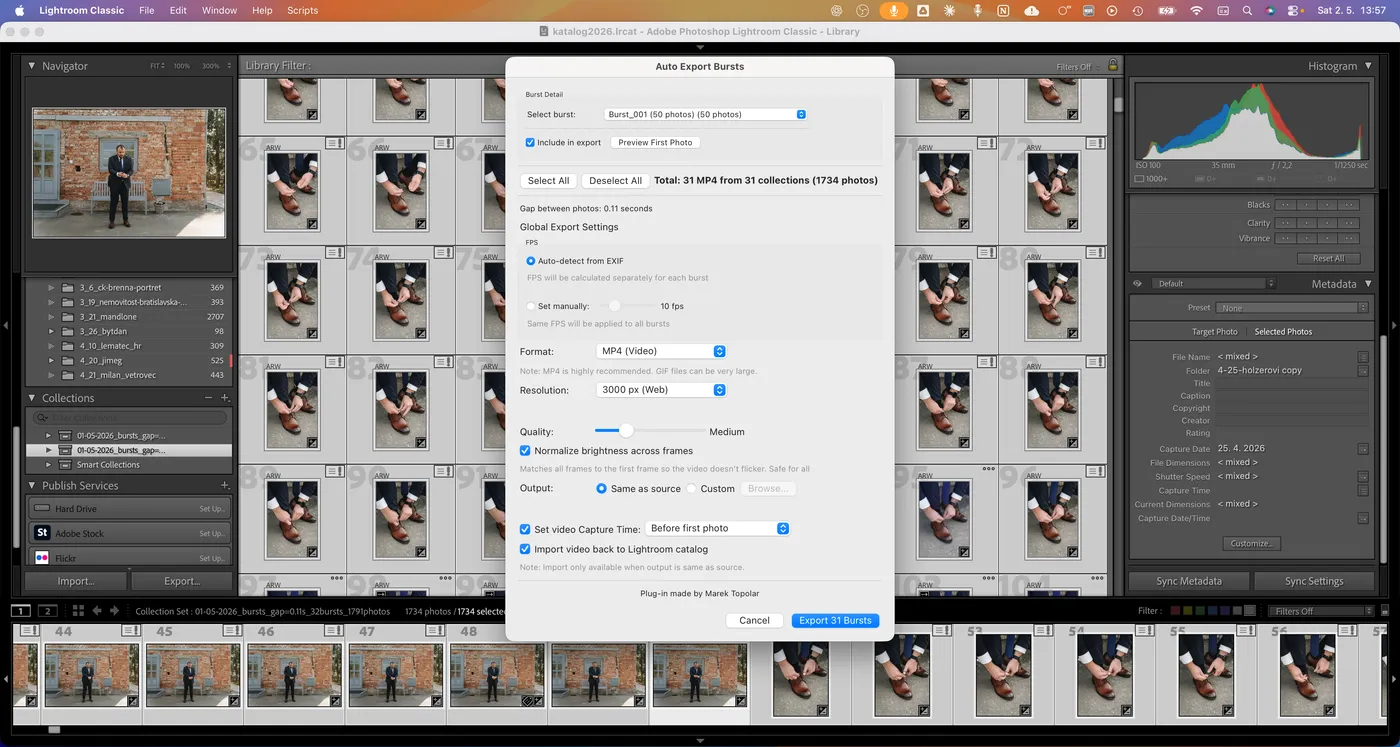Open Wi-Fi status in menu bar
1400x747 pixels.
[1196, 10]
